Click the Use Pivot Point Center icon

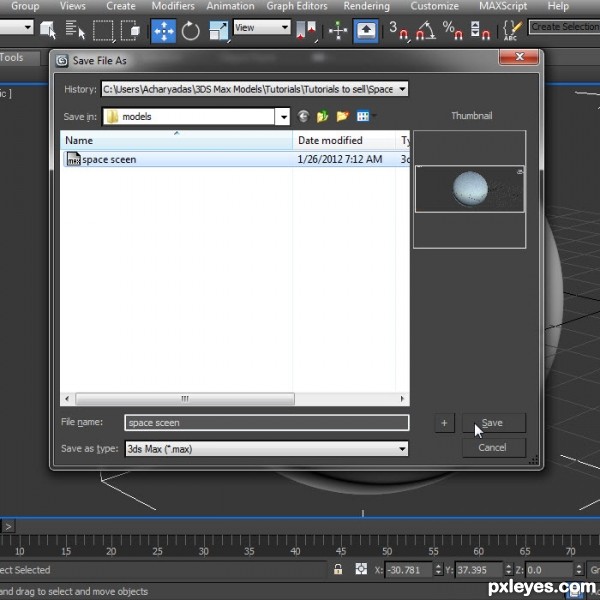(x=307, y=31)
